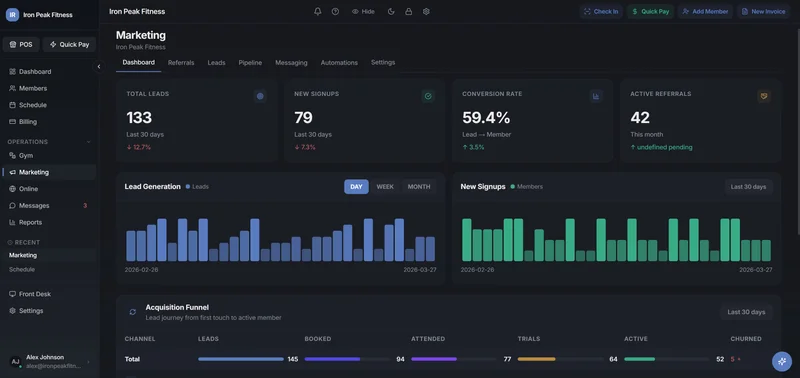Click the New Invoice button

pos(763,11)
